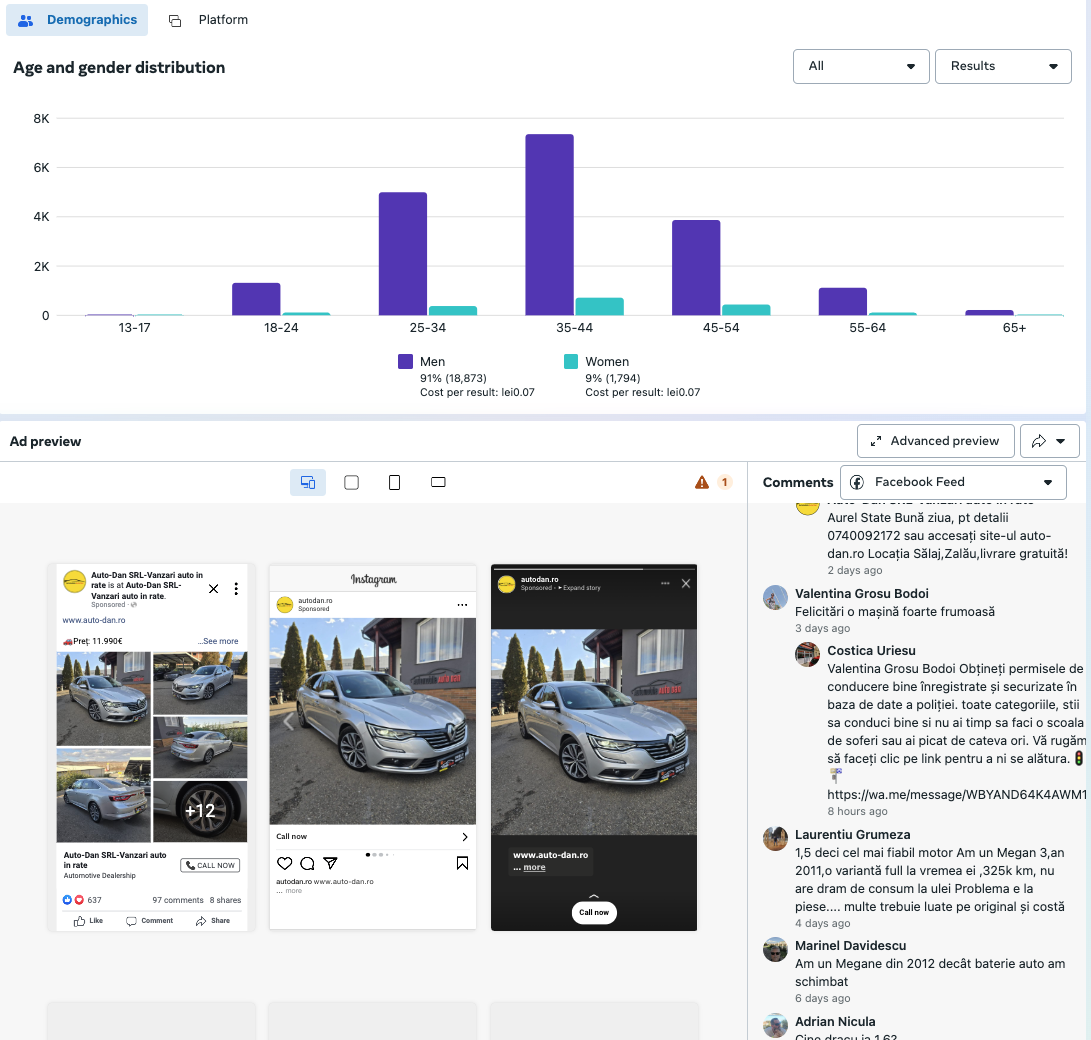This screenshot has height=1040, width=1091.
Task: Click the +12 more photos thumbnail
Action: (200, 811)
